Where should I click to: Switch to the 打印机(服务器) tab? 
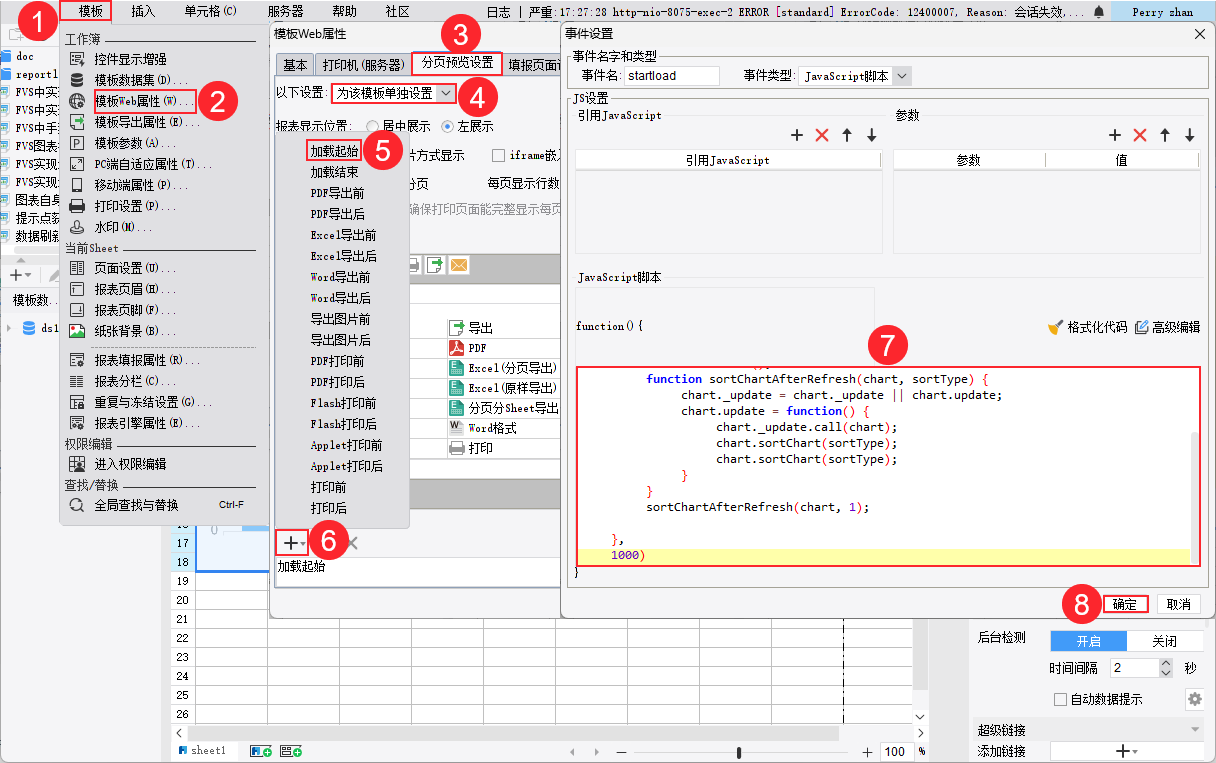pos(362,65)
